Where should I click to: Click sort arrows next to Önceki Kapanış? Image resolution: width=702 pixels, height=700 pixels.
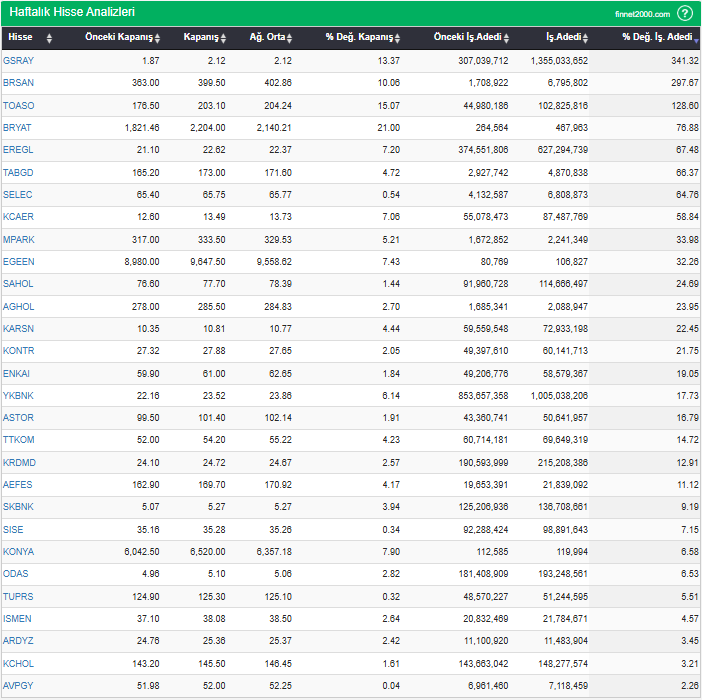click(x=157, y=38)
